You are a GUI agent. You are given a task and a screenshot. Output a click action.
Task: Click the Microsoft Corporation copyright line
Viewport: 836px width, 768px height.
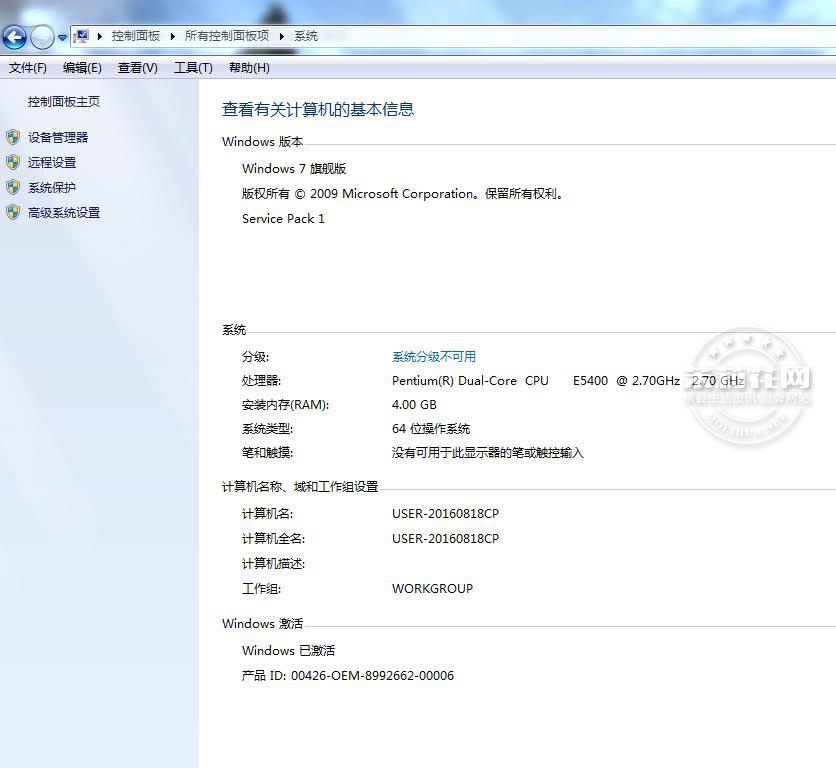(403, 194)
